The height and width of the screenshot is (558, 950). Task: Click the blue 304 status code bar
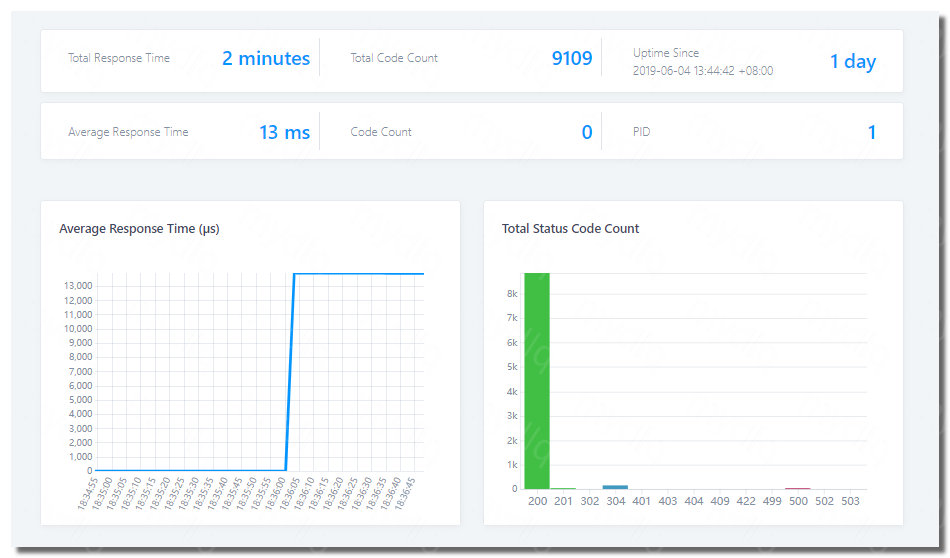point(615,487)
